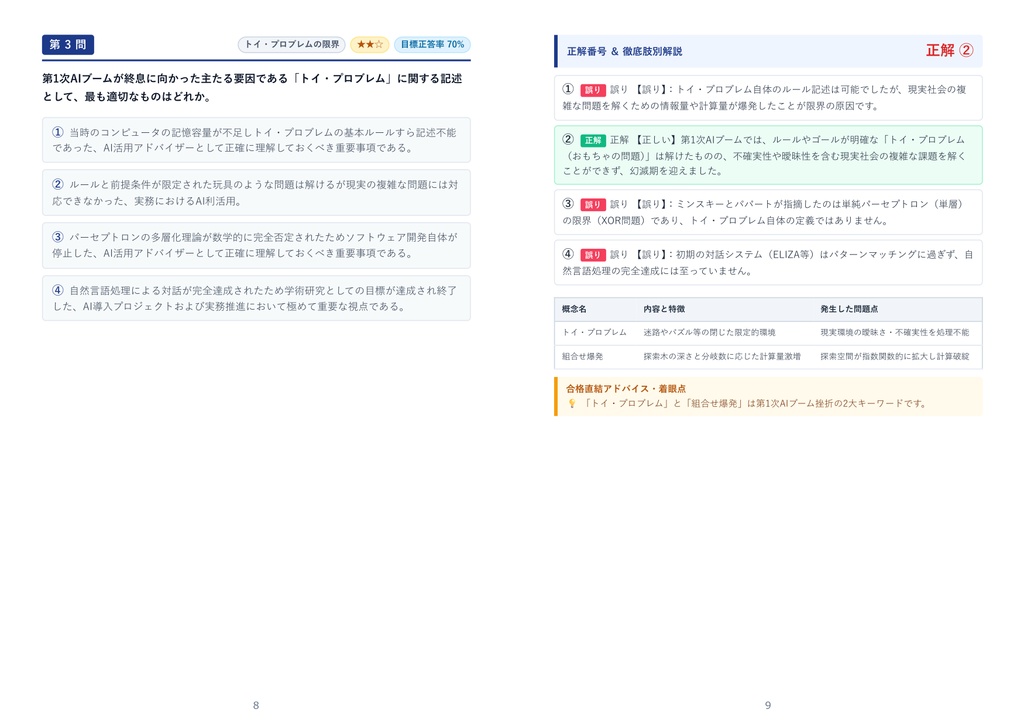Click the 合格直結アドバイス・着眼点 heading
Viewport: 1024px width, 727px height.
(626, 389)
